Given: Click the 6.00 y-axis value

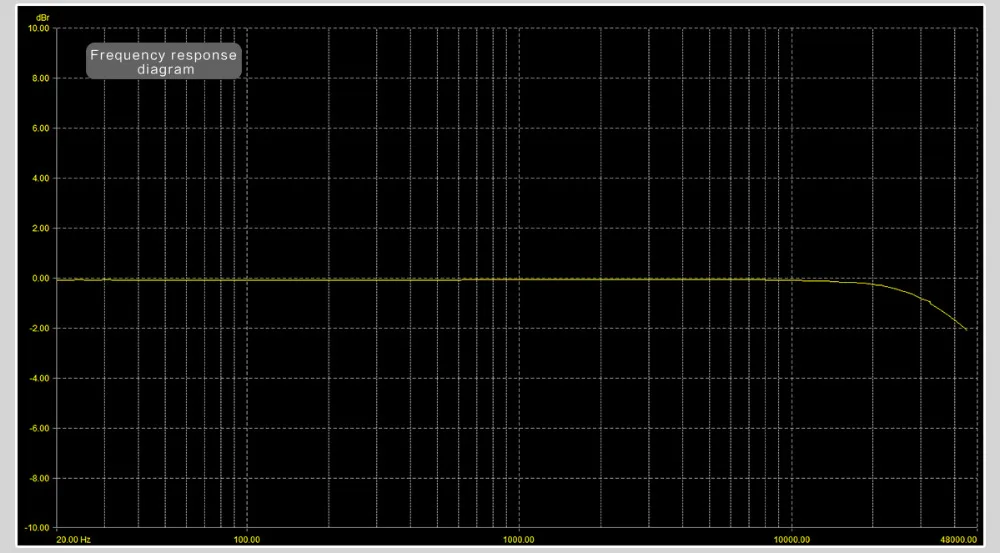Looking at the screenshot, I should click(41, 128).
